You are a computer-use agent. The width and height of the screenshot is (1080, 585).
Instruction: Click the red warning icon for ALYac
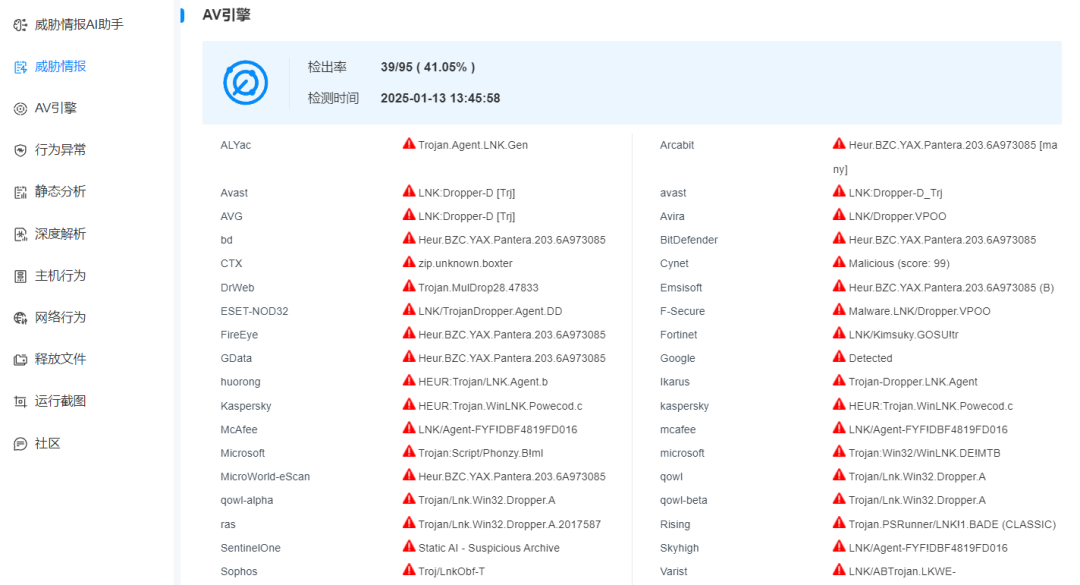(409, 143)
